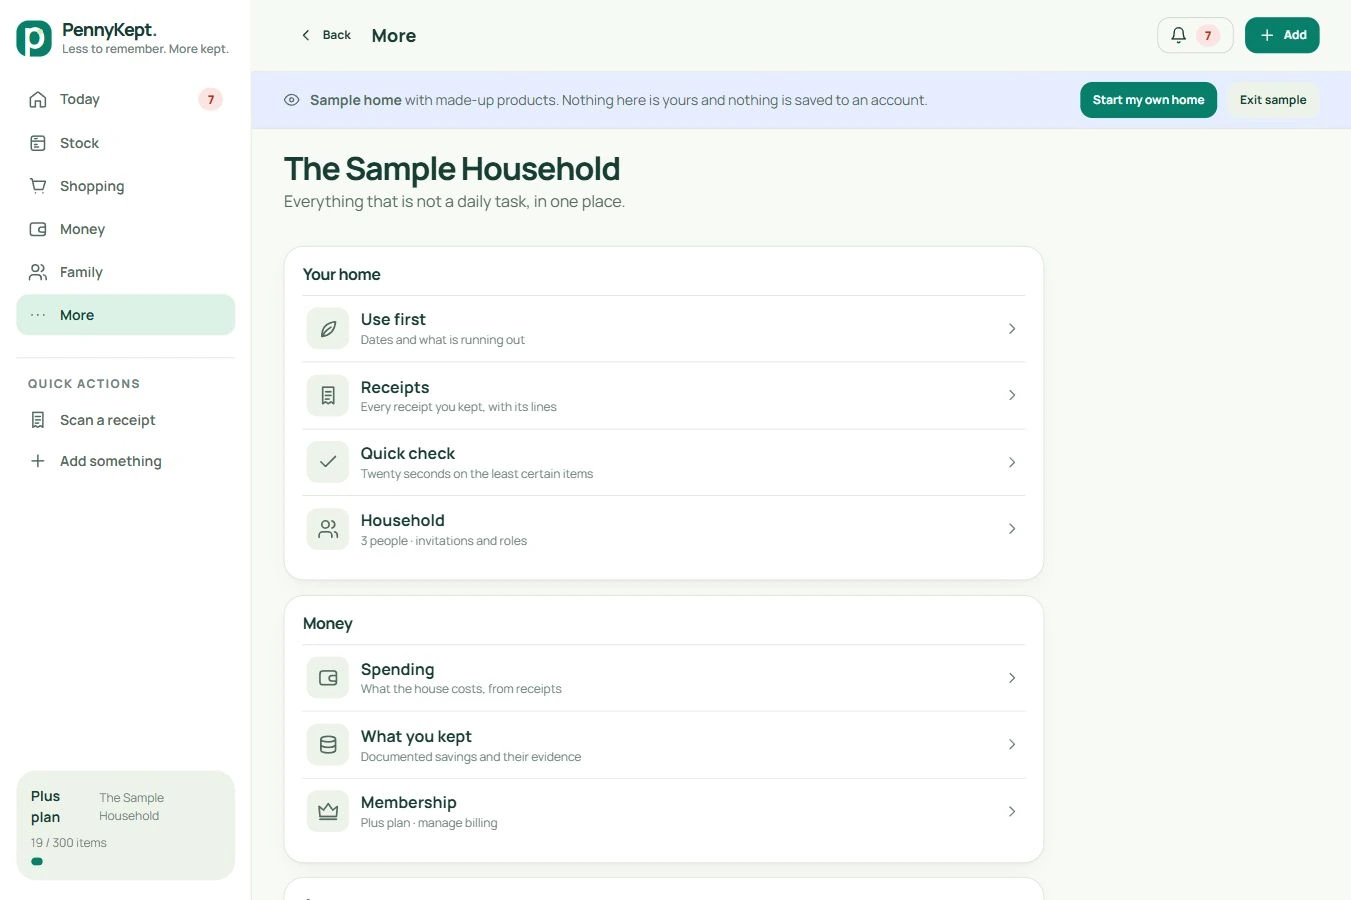Click the PennyKept logo icon
Viewport: 1351px width, 900px height.
[x=34, y=39]
